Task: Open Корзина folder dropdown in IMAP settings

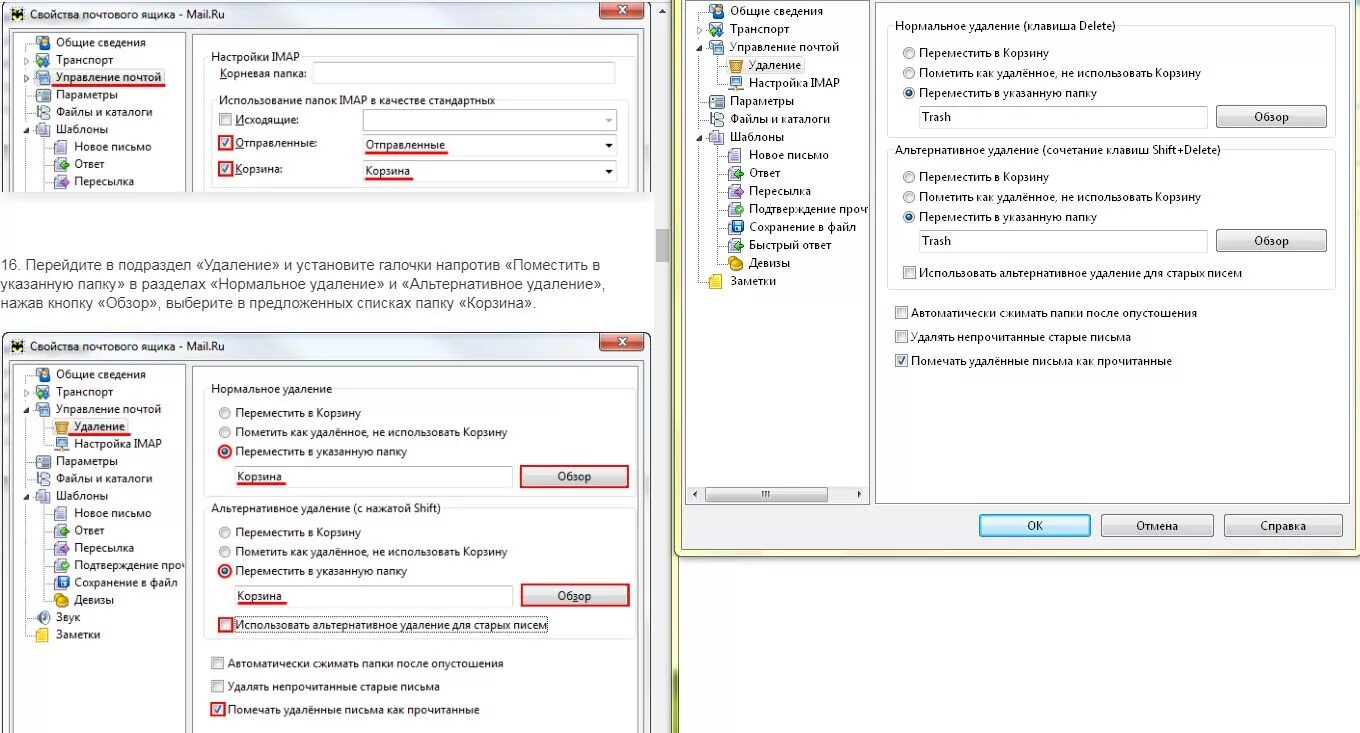Action: (608, 171)
